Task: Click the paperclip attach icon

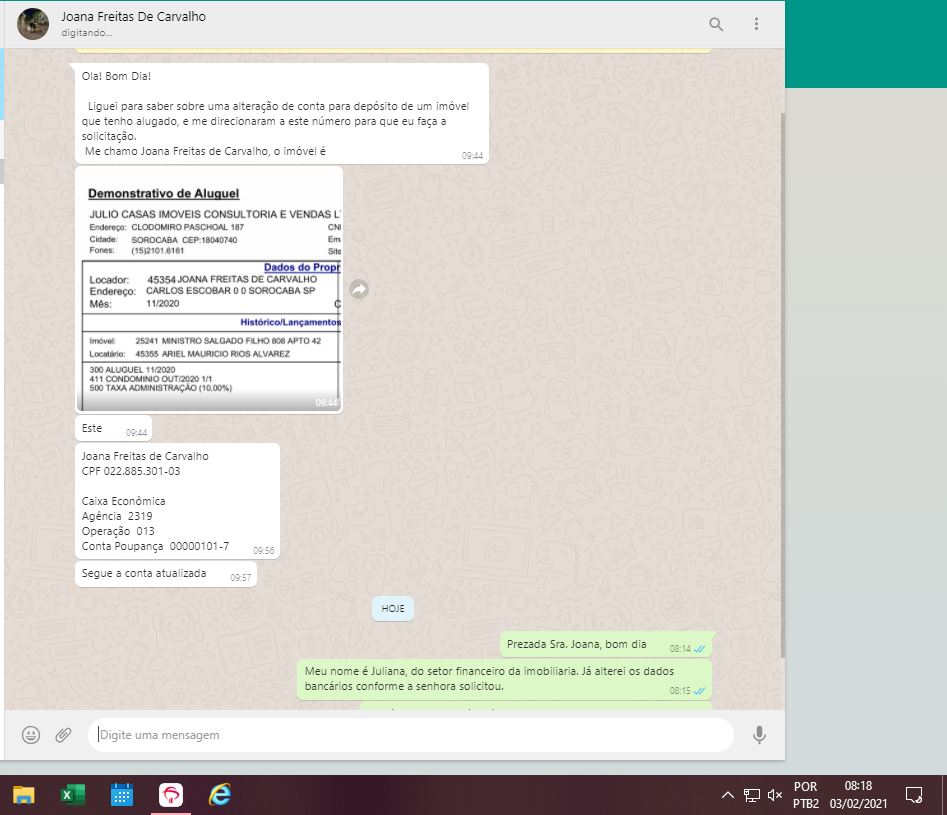Action: (63, 735)
